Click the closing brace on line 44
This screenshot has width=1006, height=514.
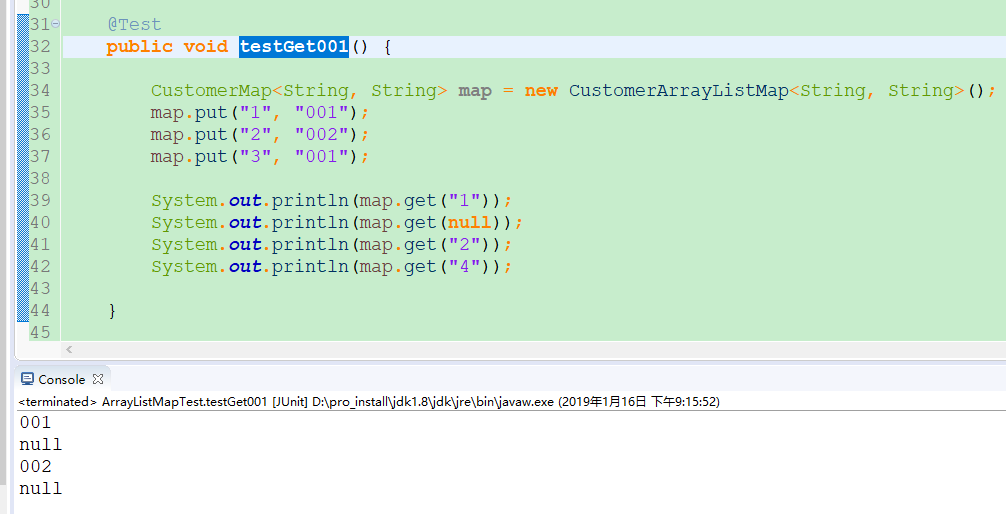[112, 311]
